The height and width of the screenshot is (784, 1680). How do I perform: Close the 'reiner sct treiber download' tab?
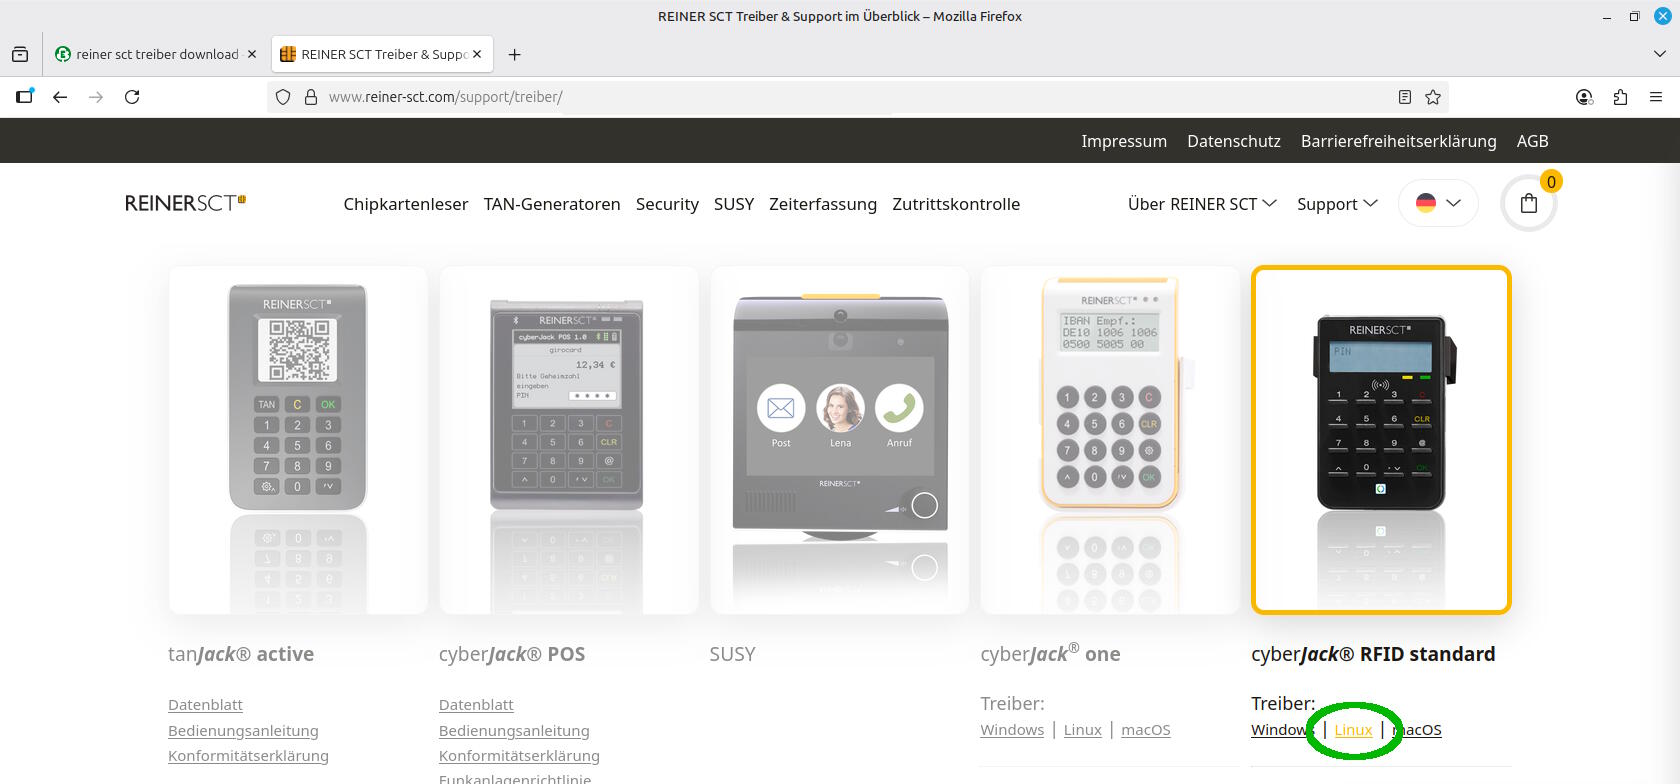pos(252,54)
